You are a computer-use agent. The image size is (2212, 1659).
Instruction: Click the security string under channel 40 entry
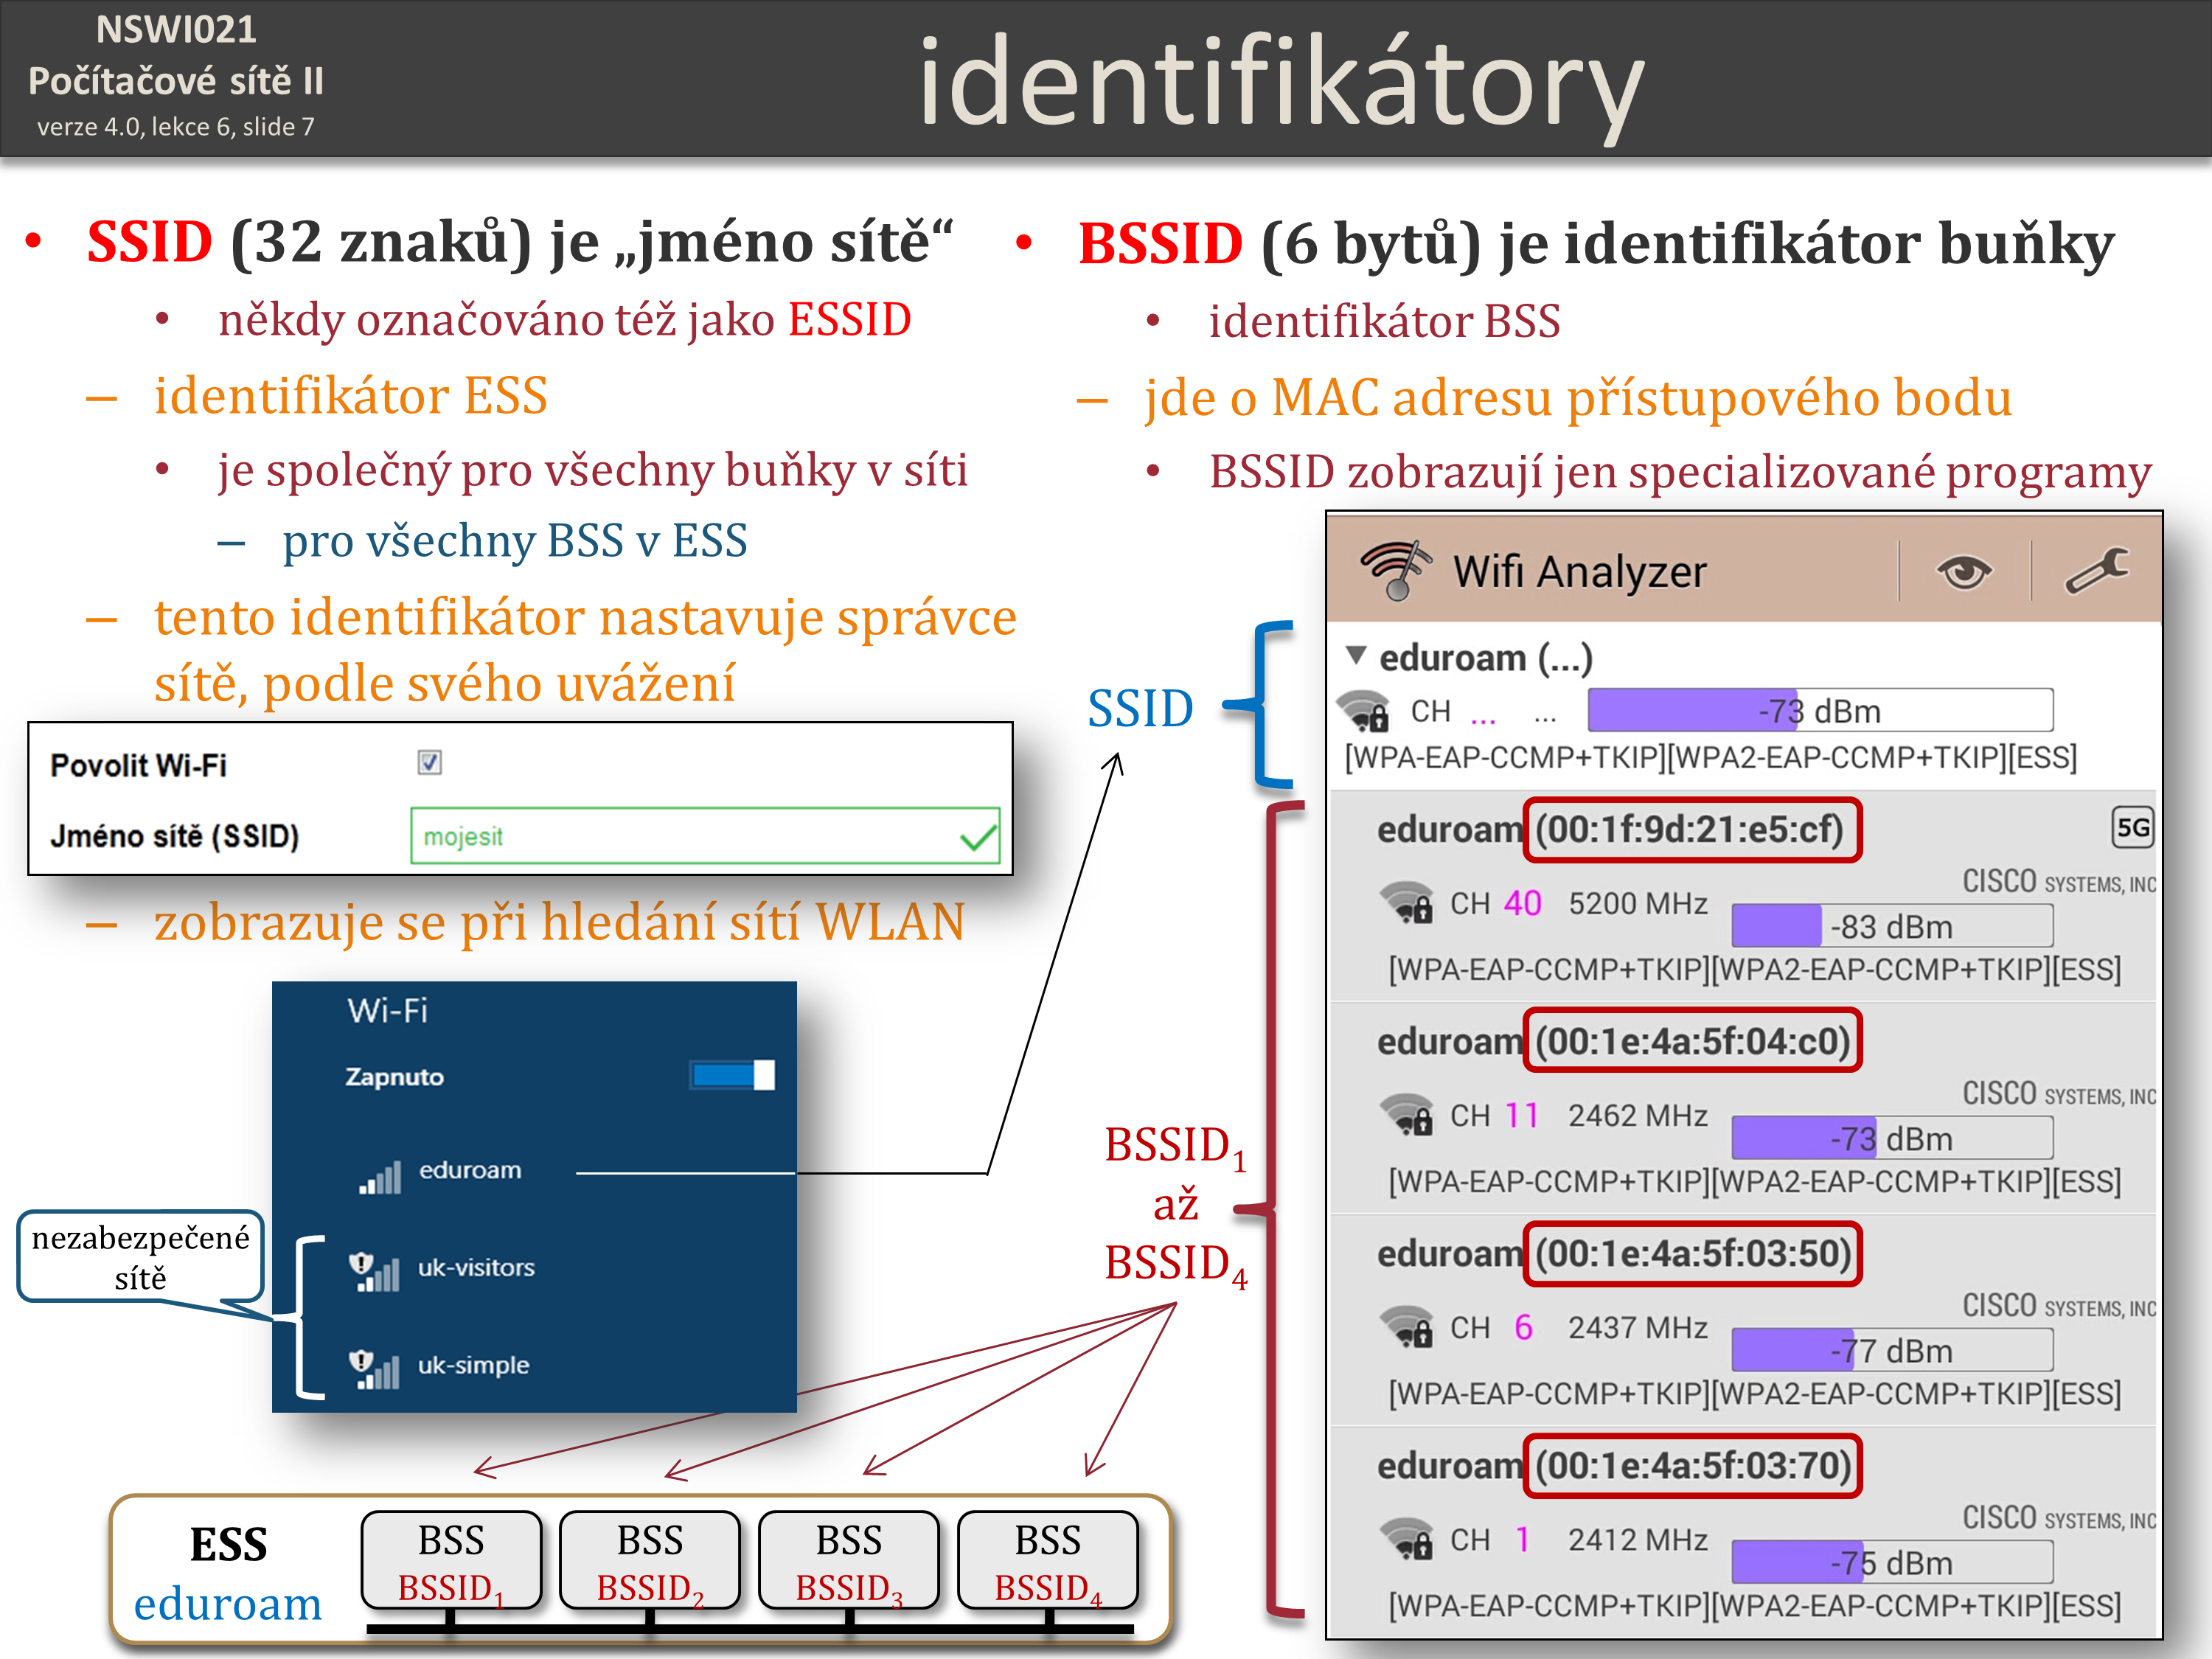point(1754,969)
